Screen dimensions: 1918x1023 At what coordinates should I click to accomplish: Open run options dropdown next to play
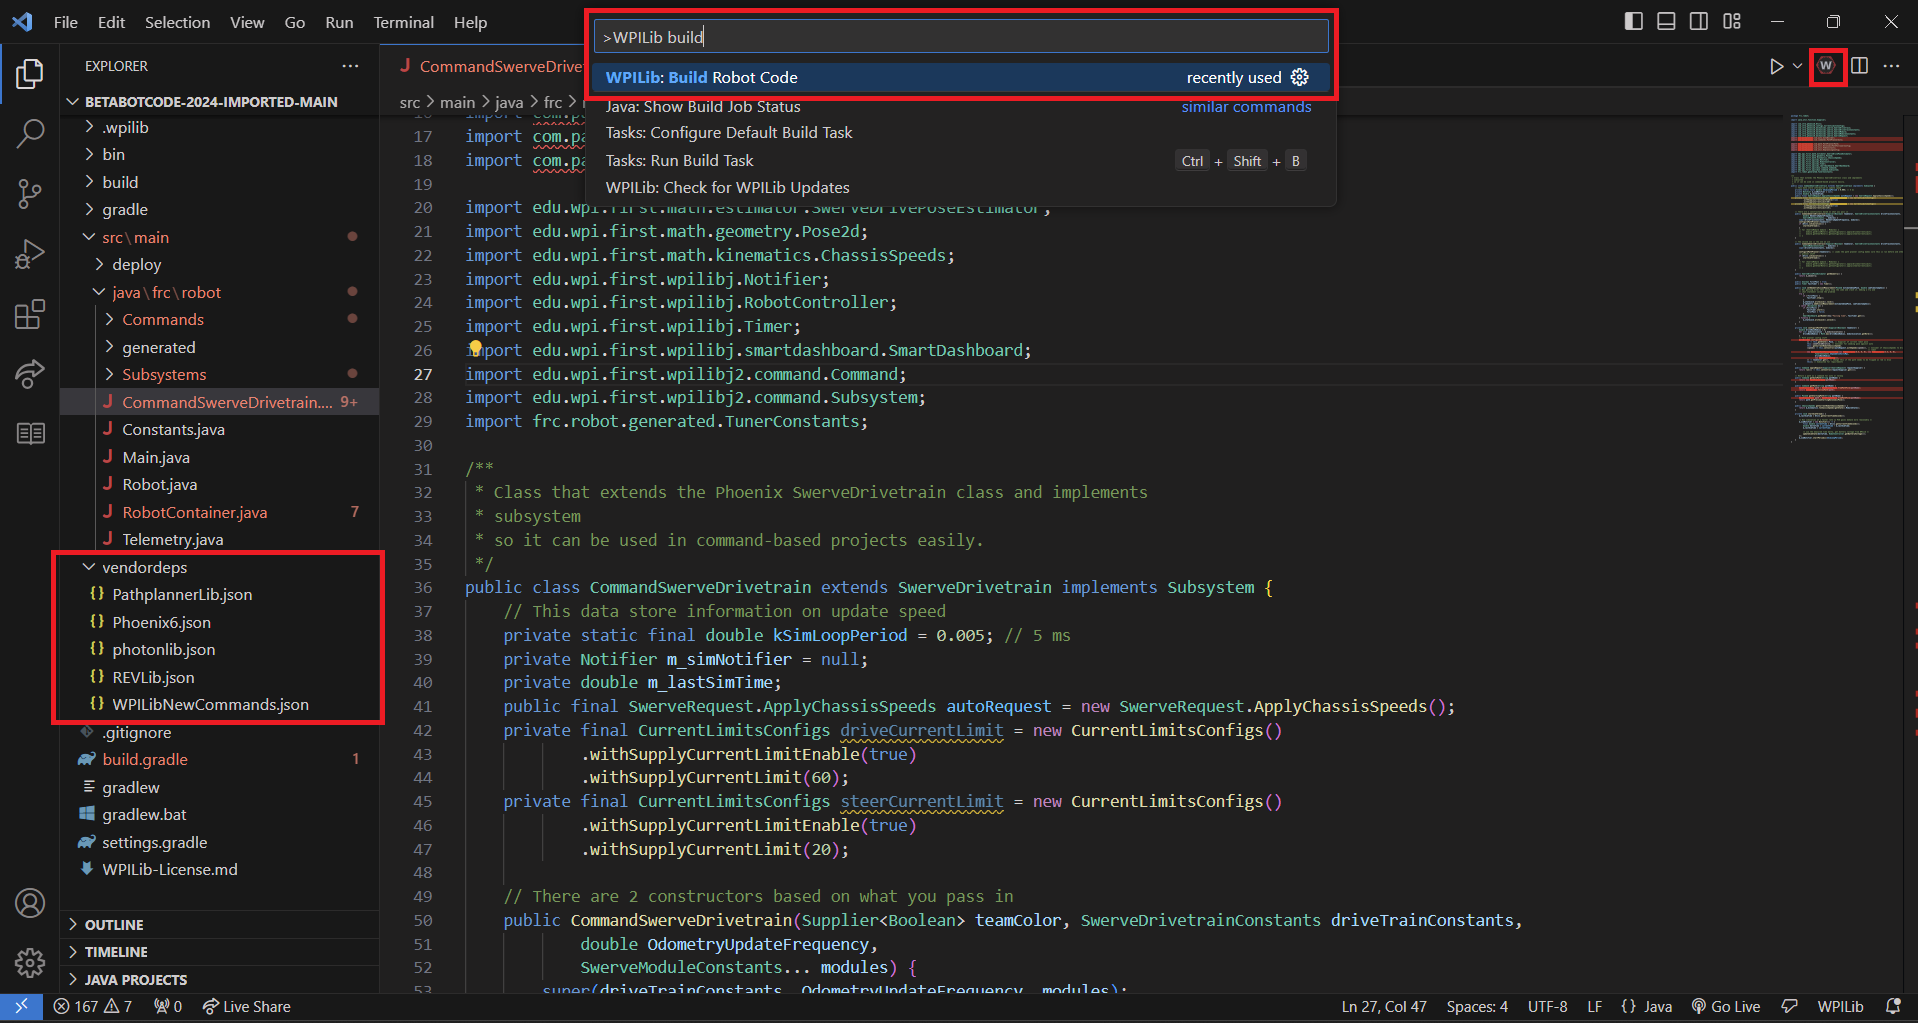pyautogui.click(x=1797, y=66)
